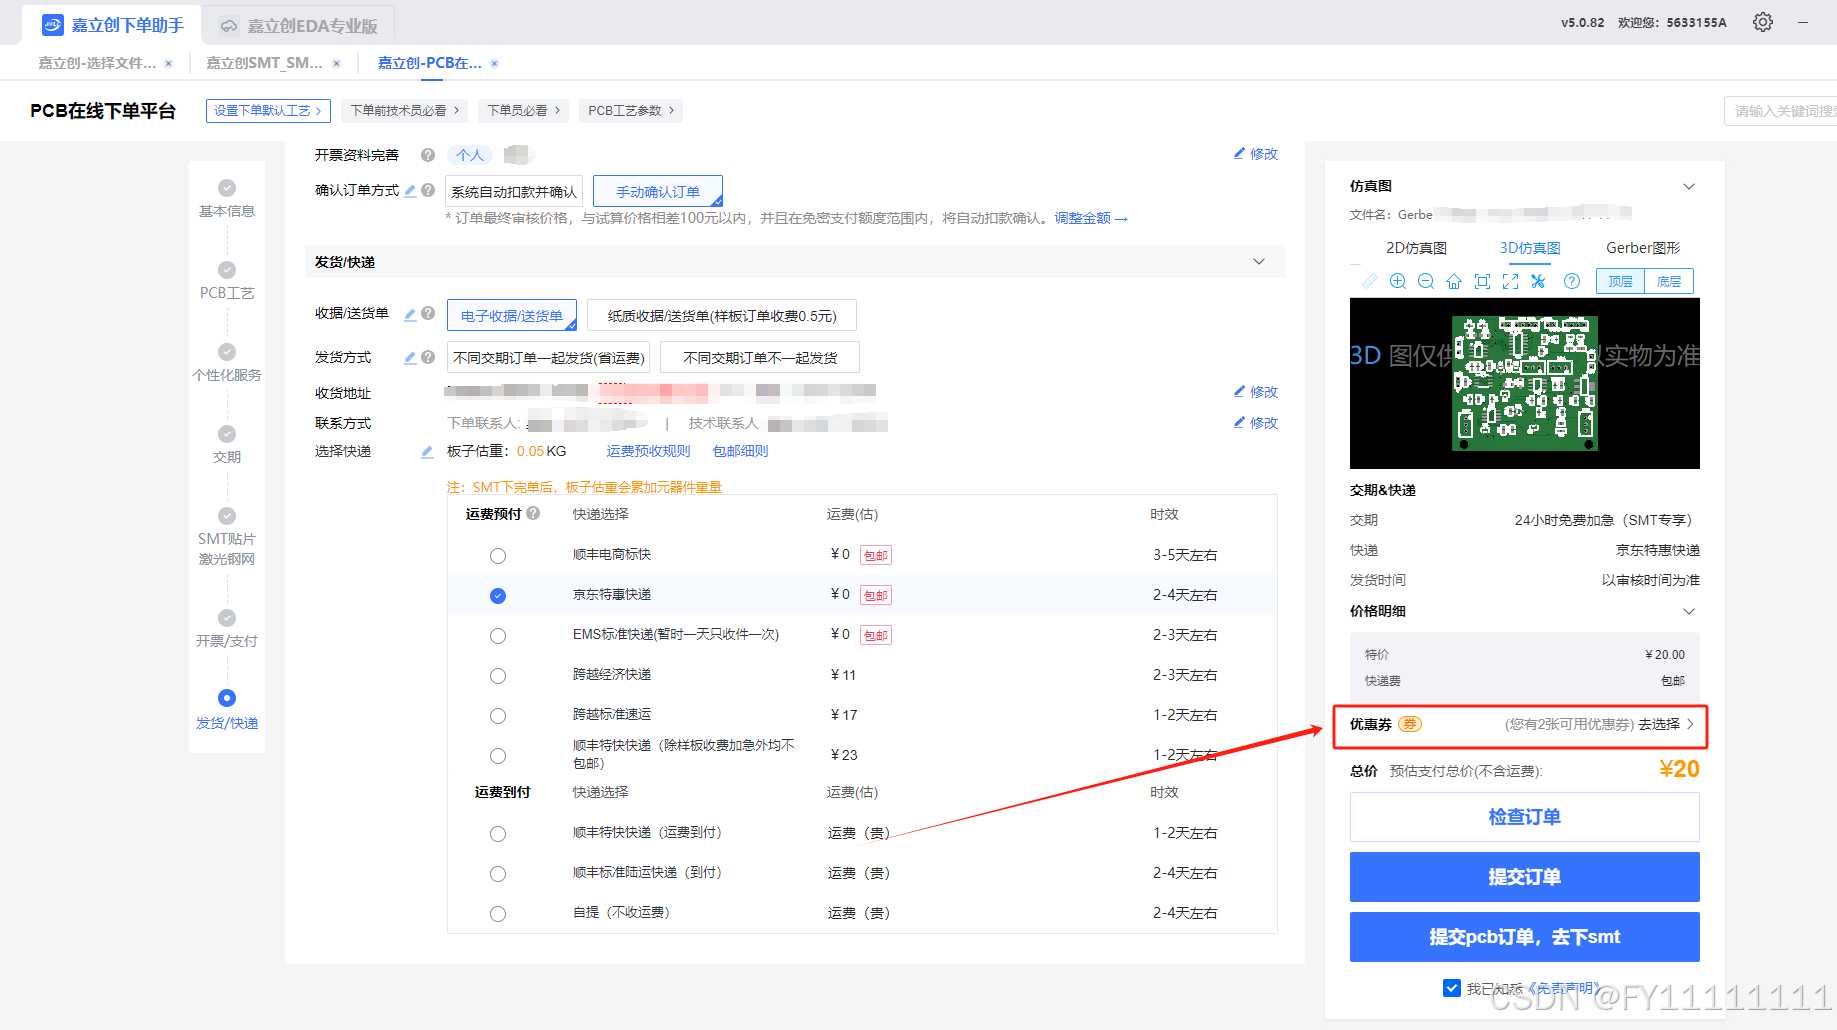The width and height of the screenshot is (1837, 1030).
Task: Toggle the 我已知悉 disclaimer checkbox
Action: click(x=1452, y=988)
